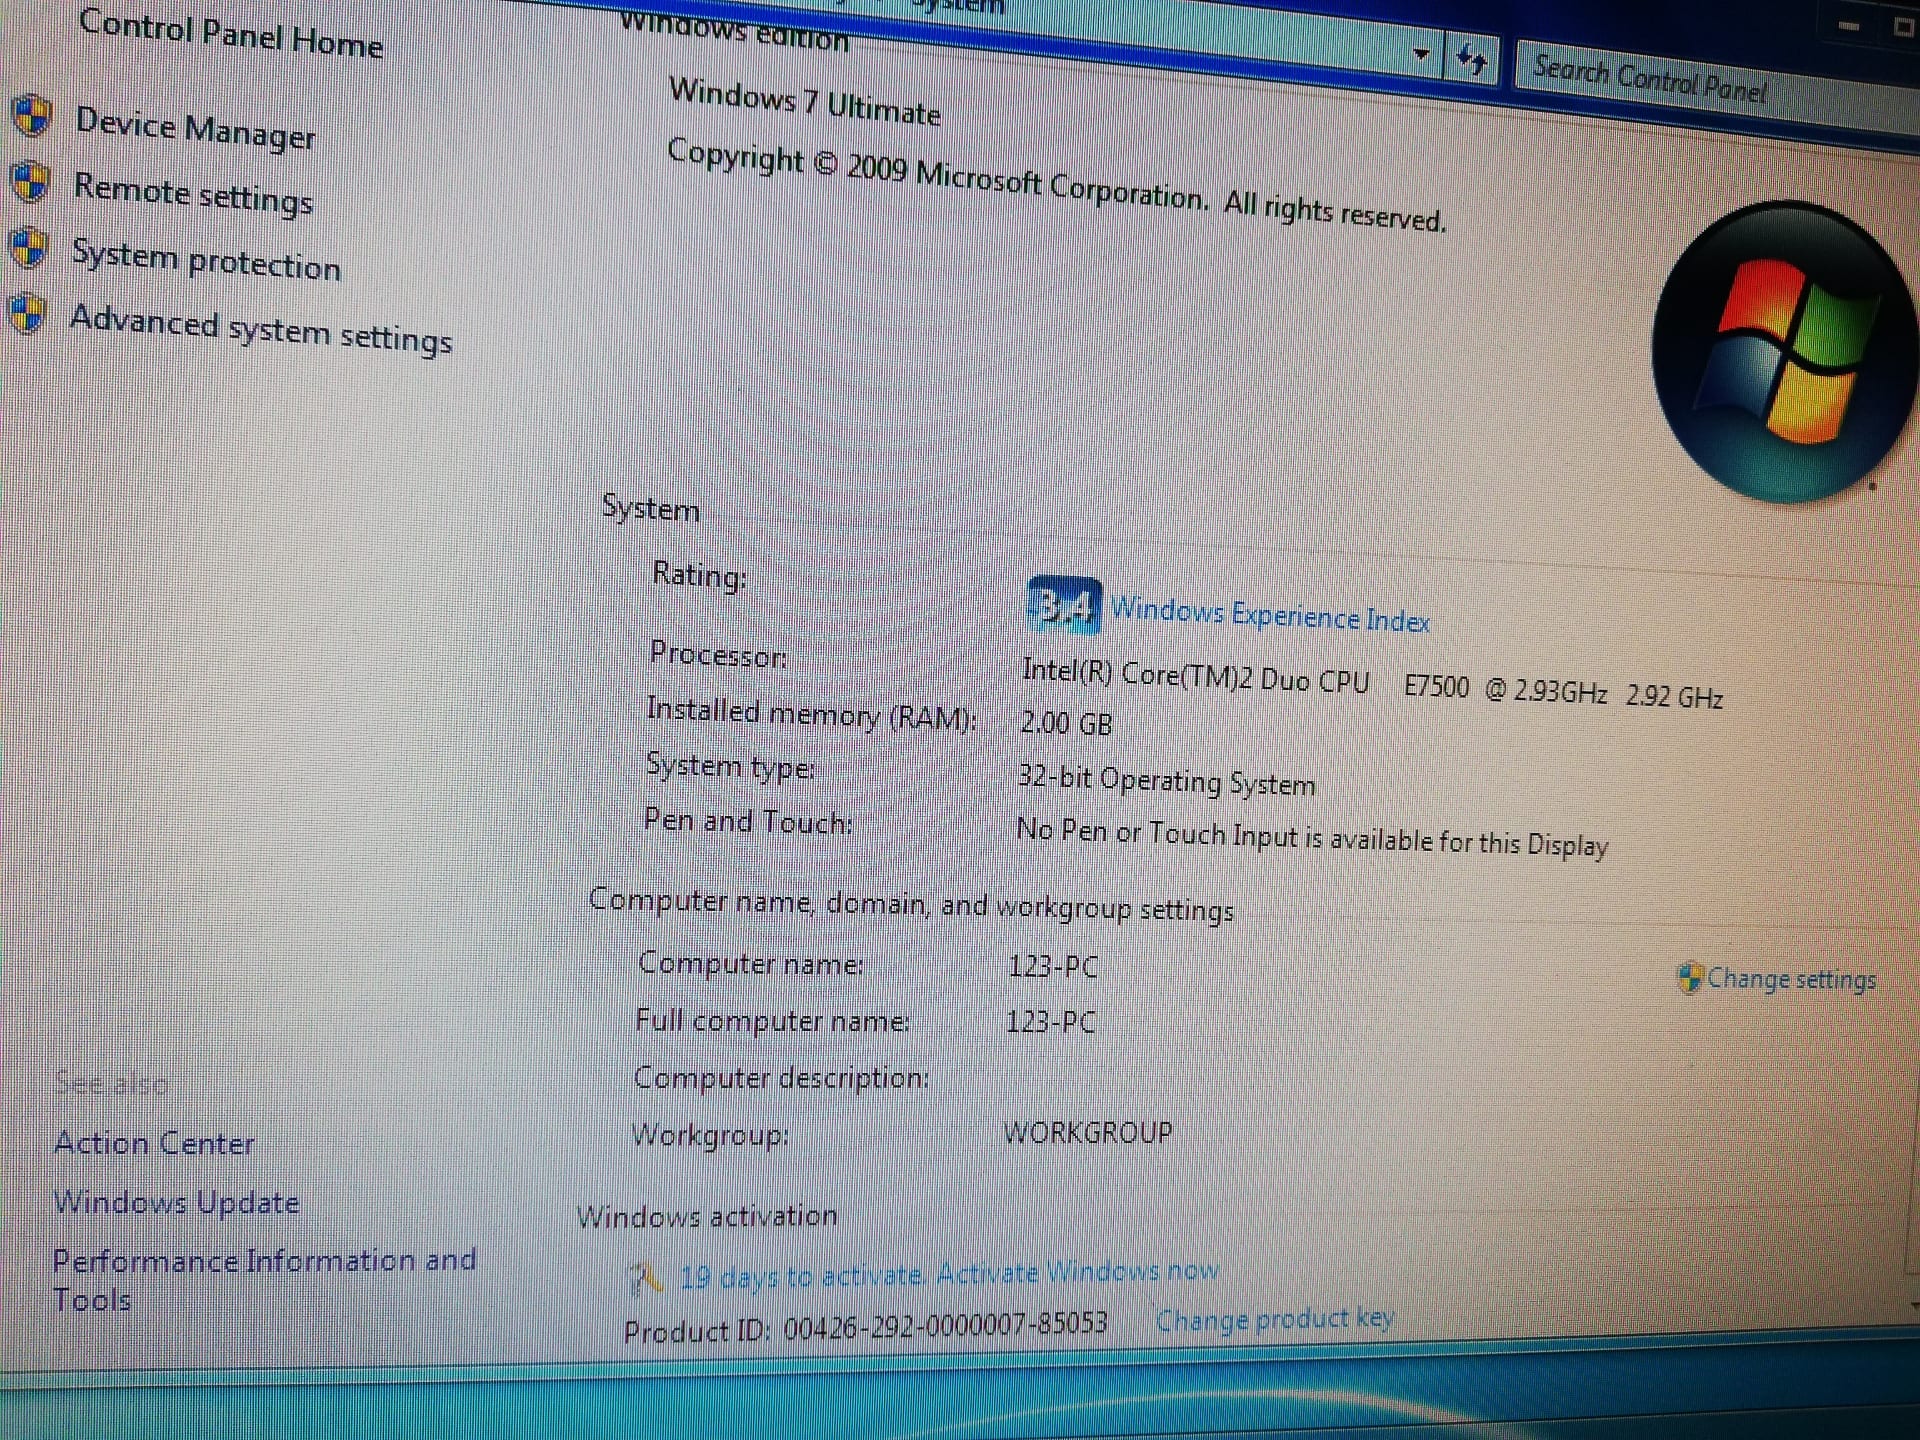This screenshot has height=1440, width=1920.
Task: Click the 123-PC value beside Full computer name
Action: pyautogui.click(x=1051, y=1021)
